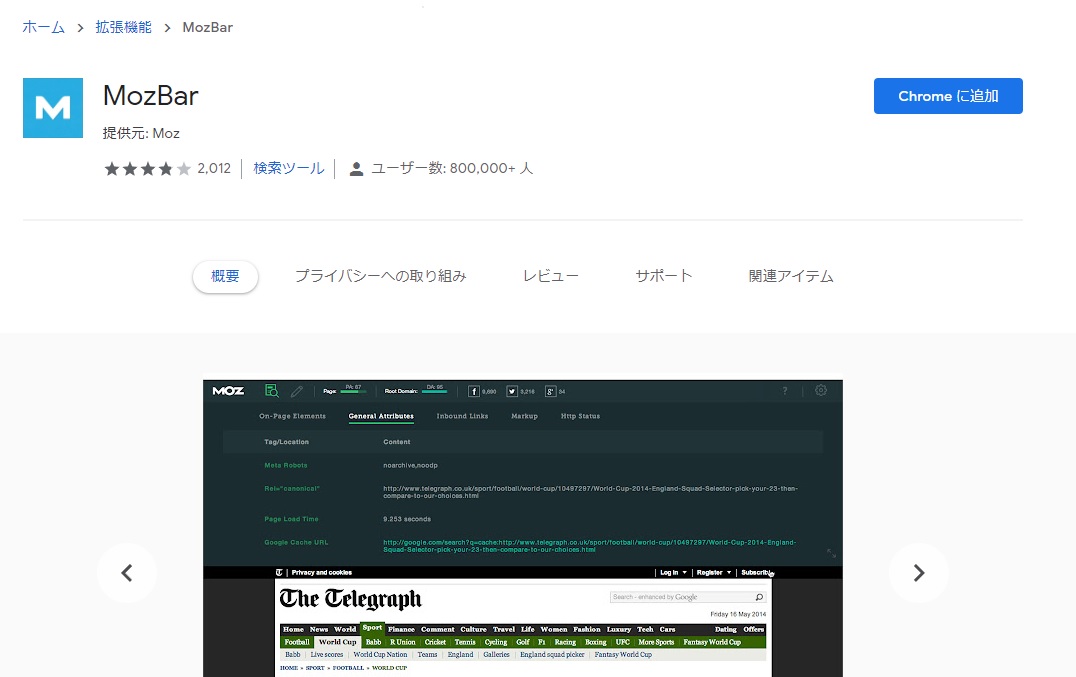This screenshot has width=1076, height=677.
Task: Open the 関連アイテム tab
Action: (x=791, y=276)
